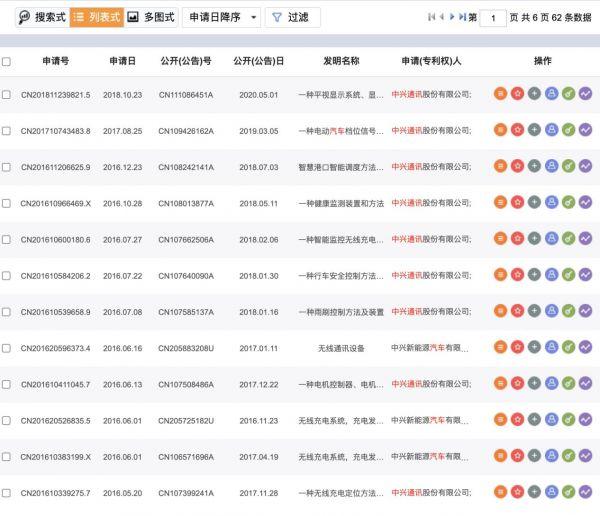Screen dimensions: 600x516
Task: Open orange detail icon for CN201610383199.X
Action: point(500,456)
